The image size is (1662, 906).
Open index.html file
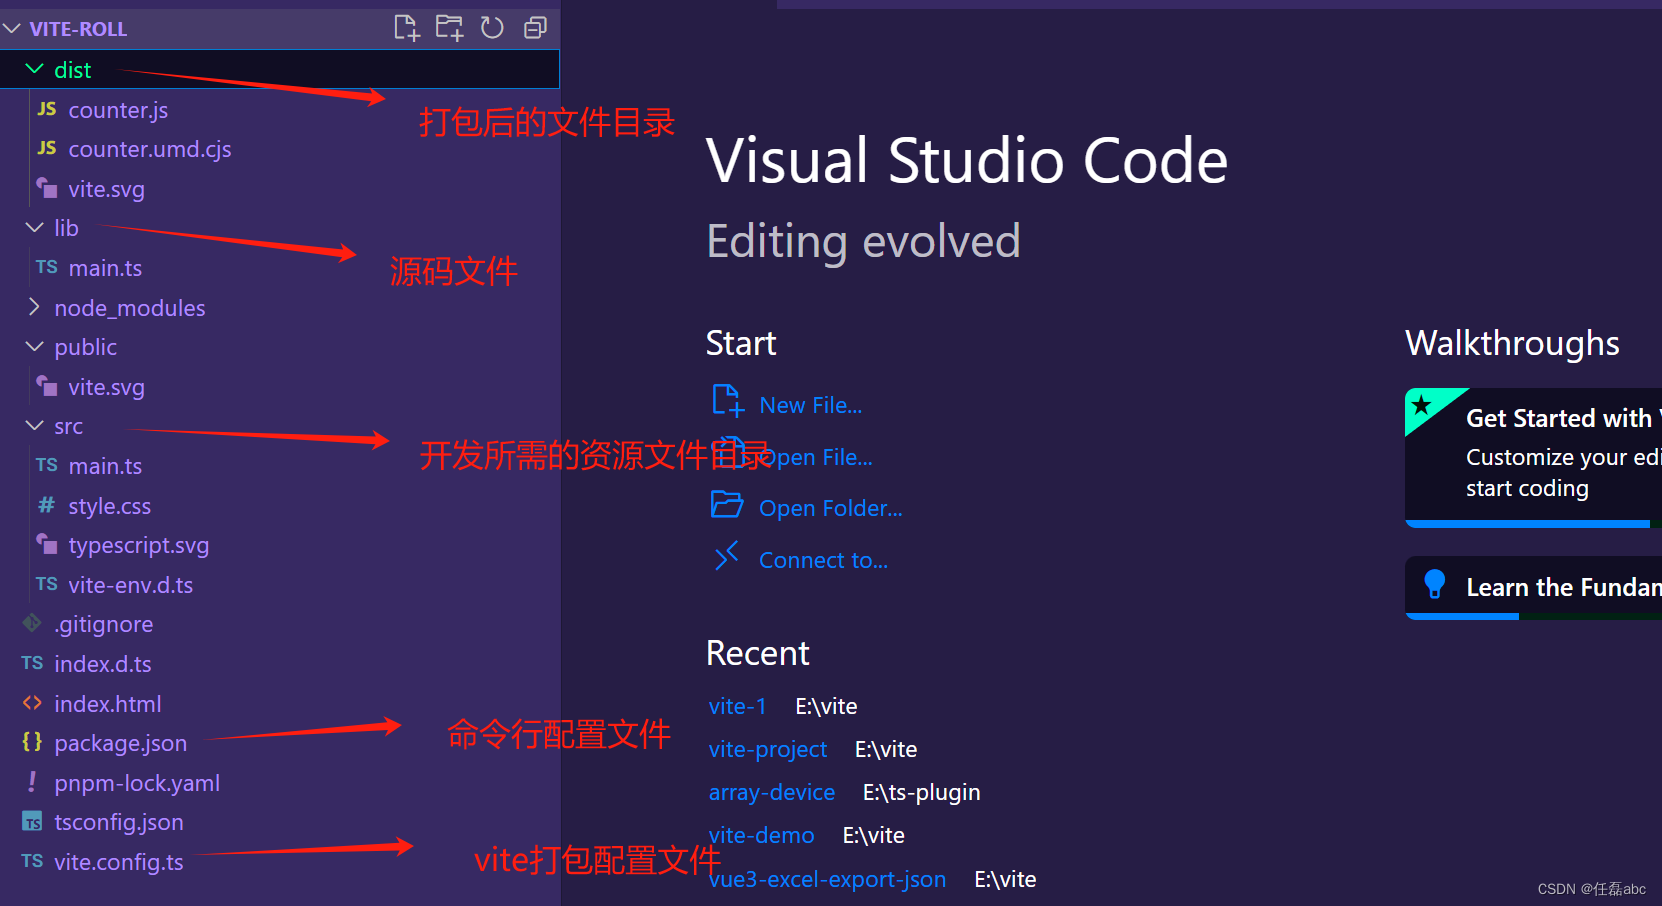tap(108, 704)
